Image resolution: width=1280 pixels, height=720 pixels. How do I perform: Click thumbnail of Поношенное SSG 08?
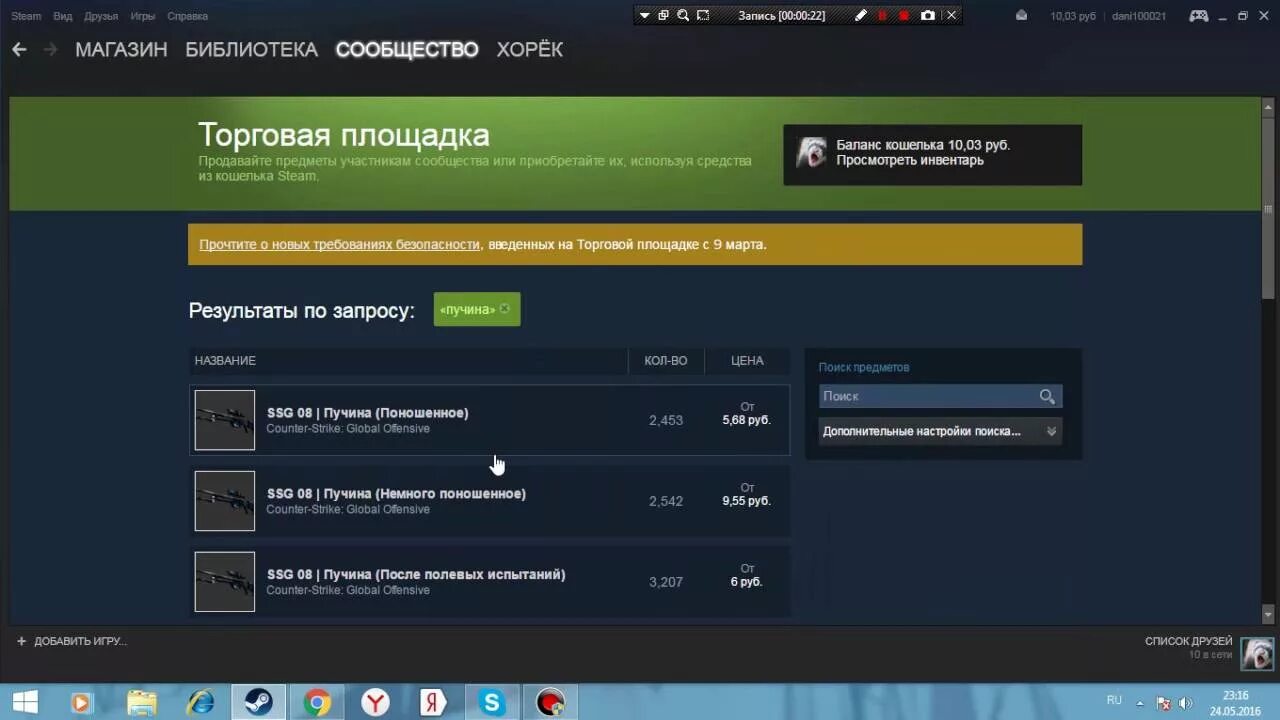pos(225,420)
